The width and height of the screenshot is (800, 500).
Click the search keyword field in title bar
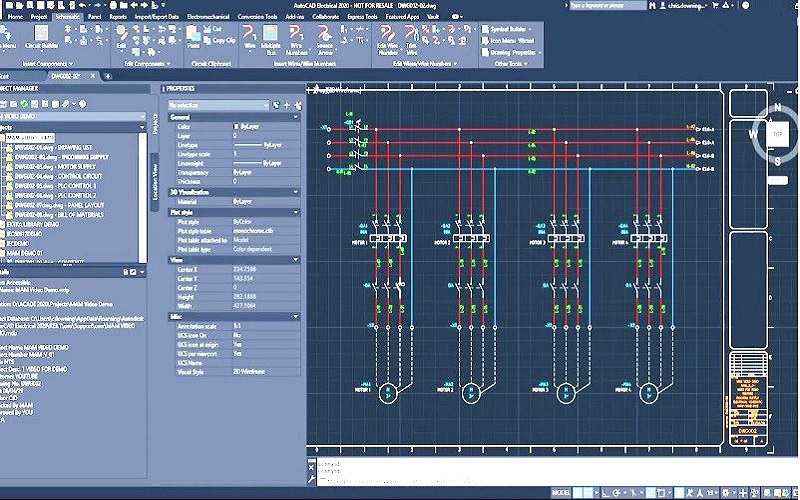click(x=608, y=6)
